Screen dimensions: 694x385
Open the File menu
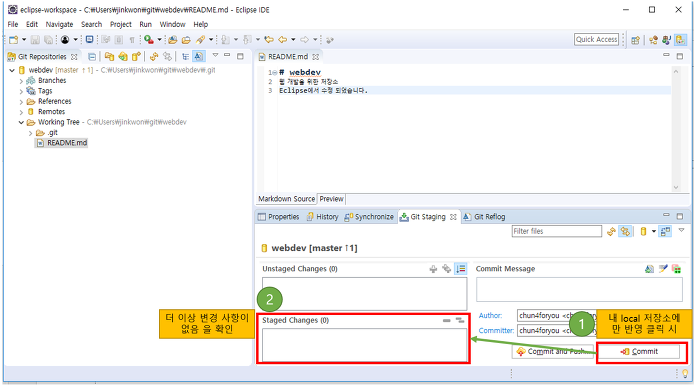pos(13,24)
